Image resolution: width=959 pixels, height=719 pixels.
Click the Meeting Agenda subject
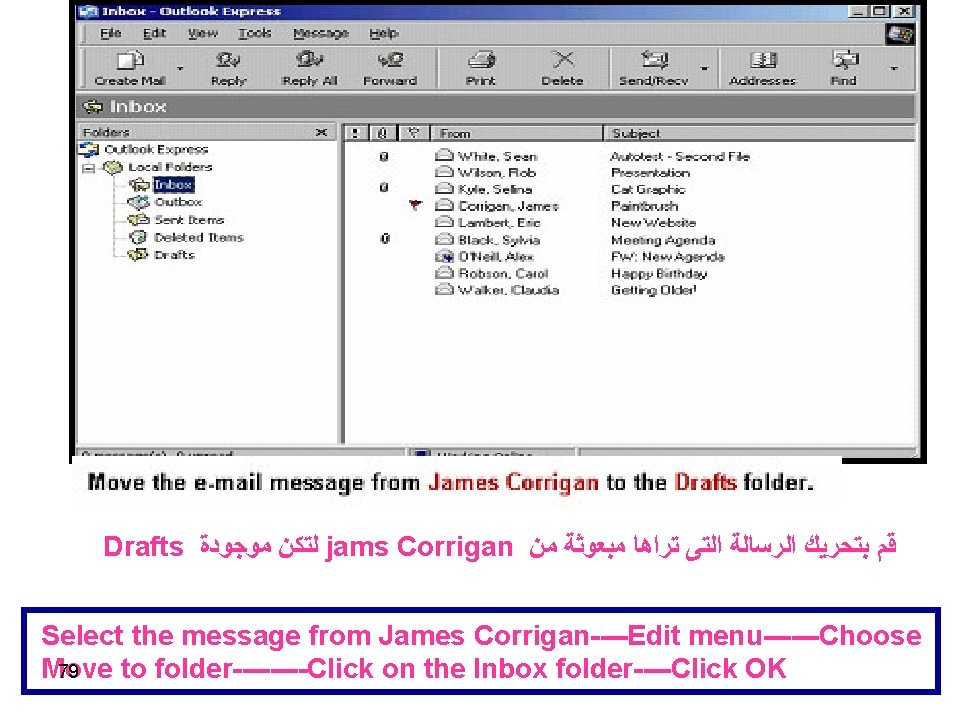[663, 240]
